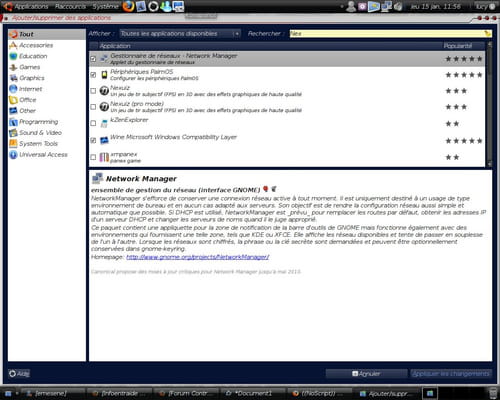Click the clear icon in the search field
Screen dimensions: 500x400
(x=488, y=33)
